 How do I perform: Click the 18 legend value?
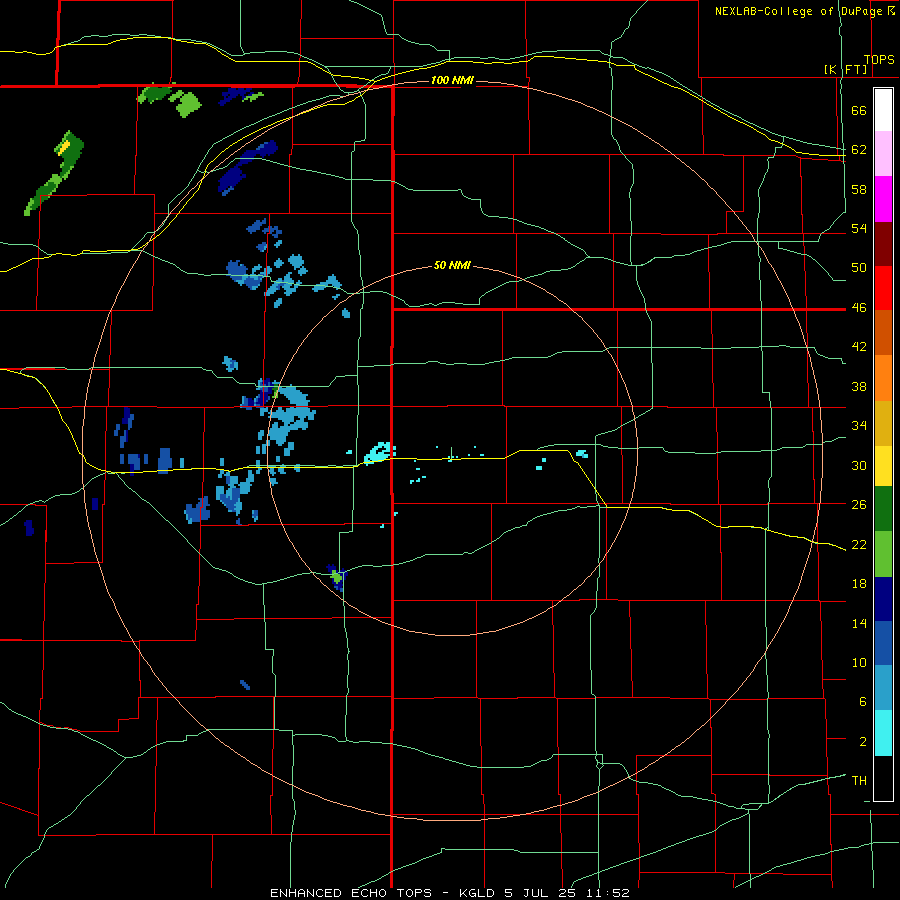[859, 583]
